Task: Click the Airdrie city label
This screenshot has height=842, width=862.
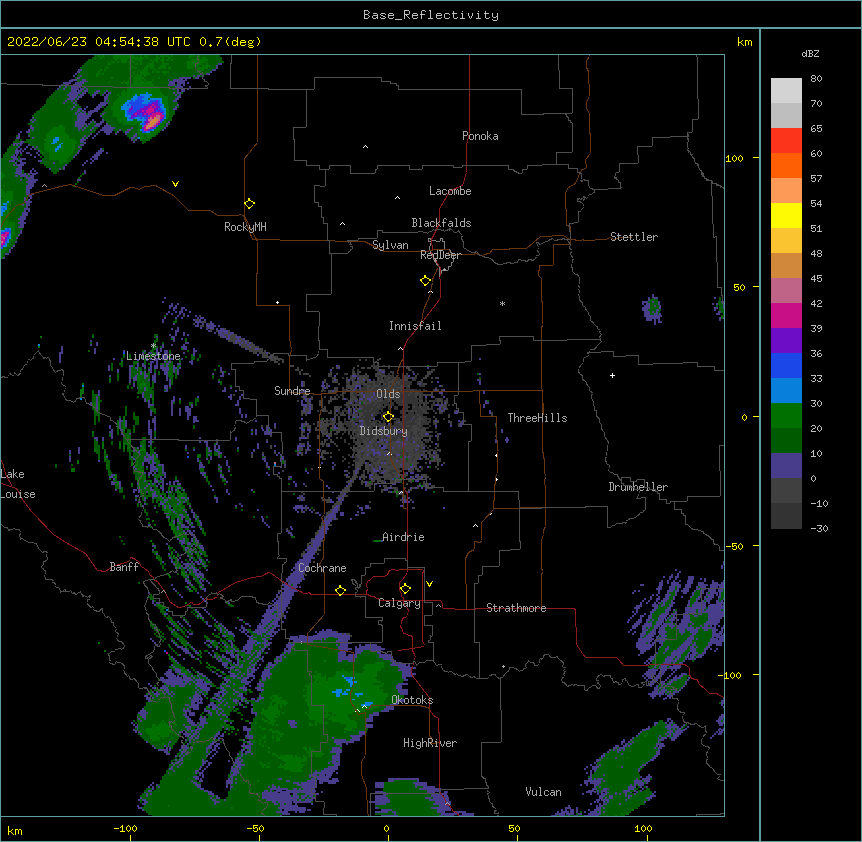Action: tap(403, 537)
